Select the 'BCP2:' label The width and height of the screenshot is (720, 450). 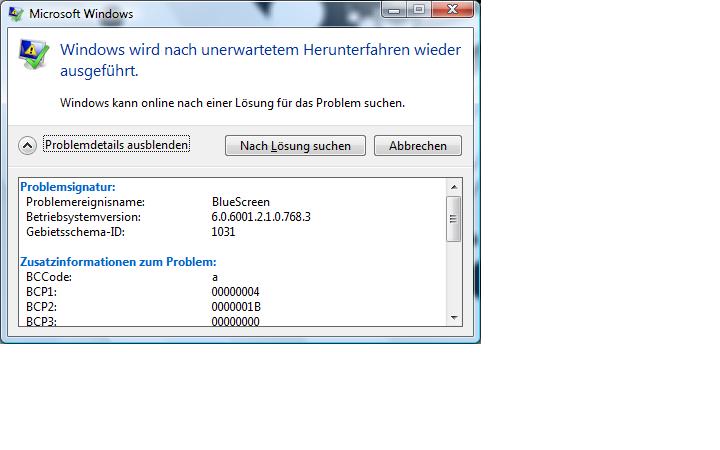(41, 307)
